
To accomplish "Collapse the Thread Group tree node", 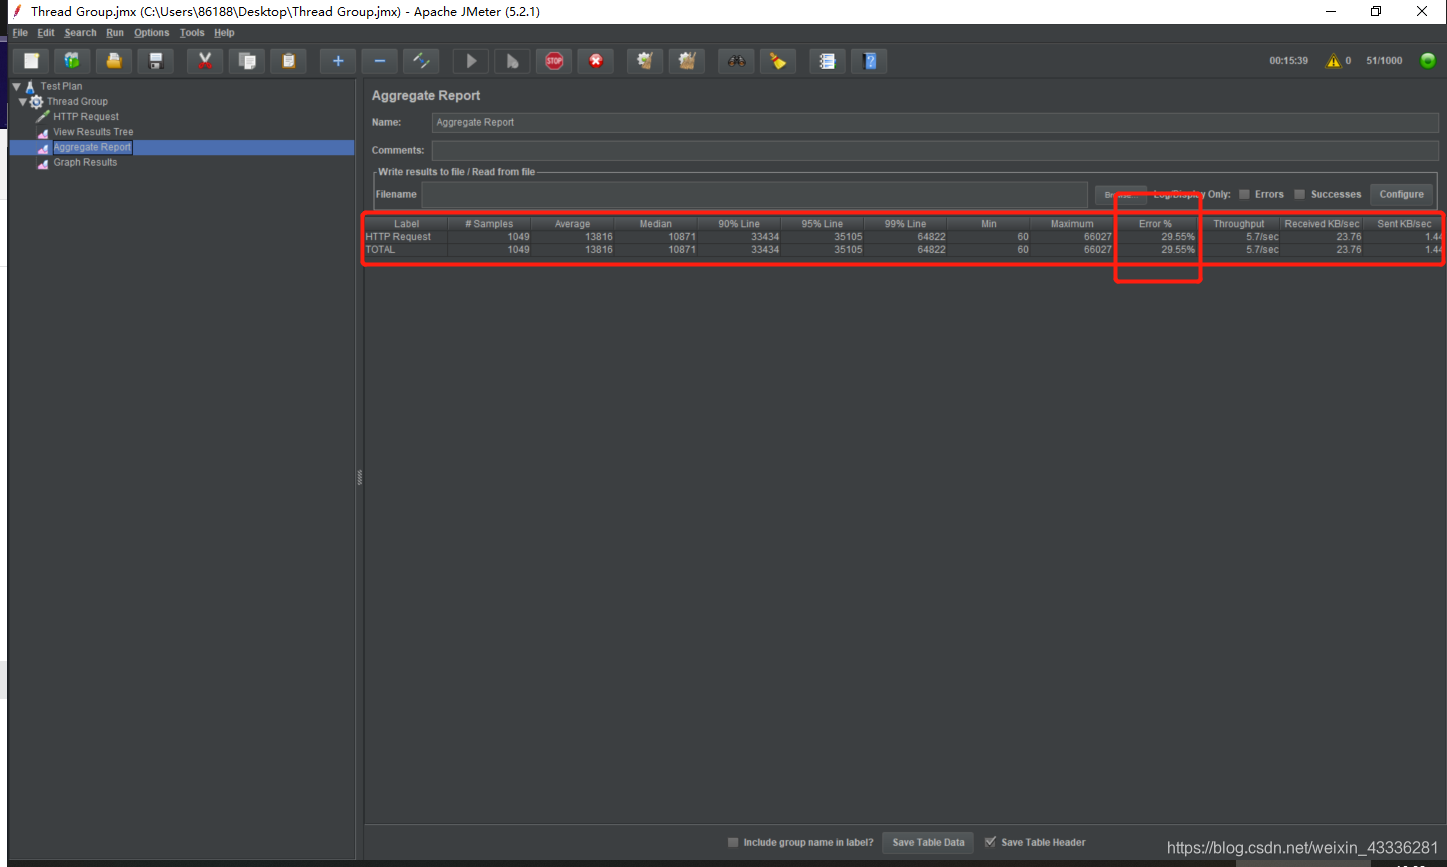I will pos(22,102).
